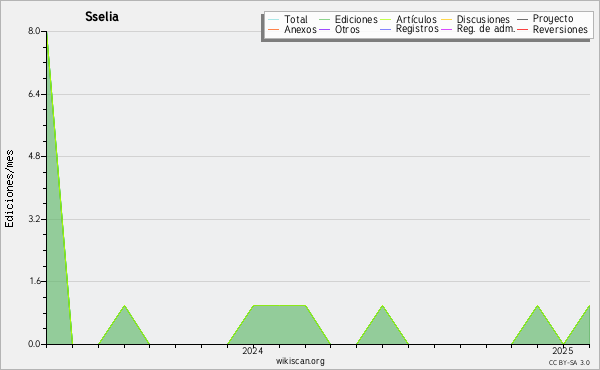Screen dimensions: 600x370
Task: Click the 6.4 y-axis label
Action: pos(34,94)
